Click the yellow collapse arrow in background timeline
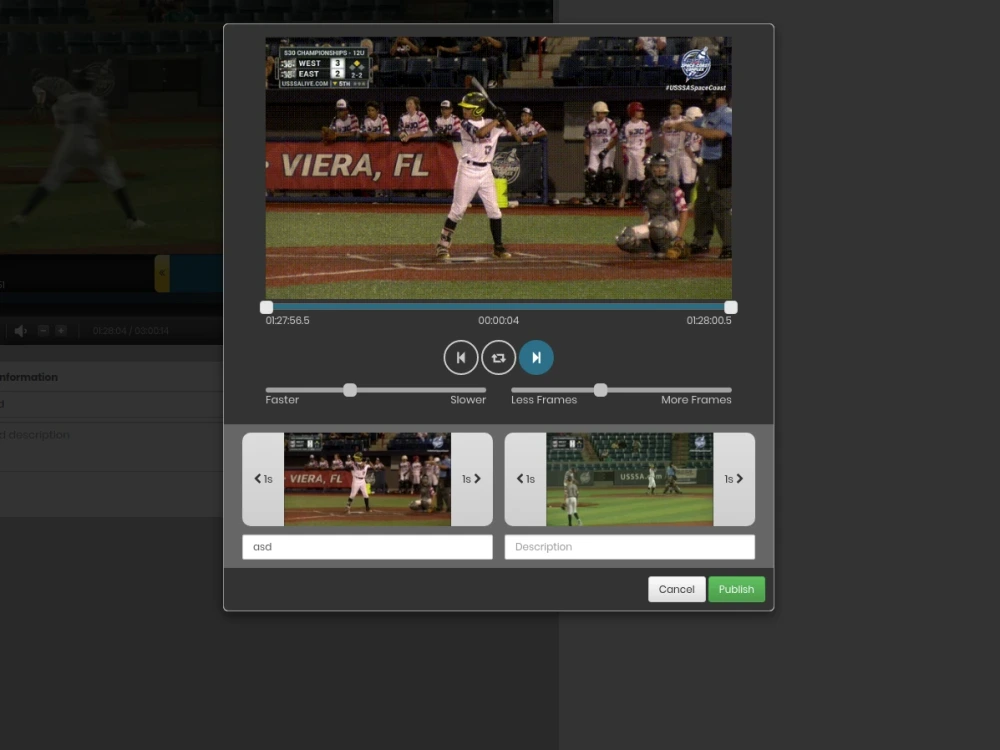The width and height of the screenshot is (1000, 750). (162, 273)
